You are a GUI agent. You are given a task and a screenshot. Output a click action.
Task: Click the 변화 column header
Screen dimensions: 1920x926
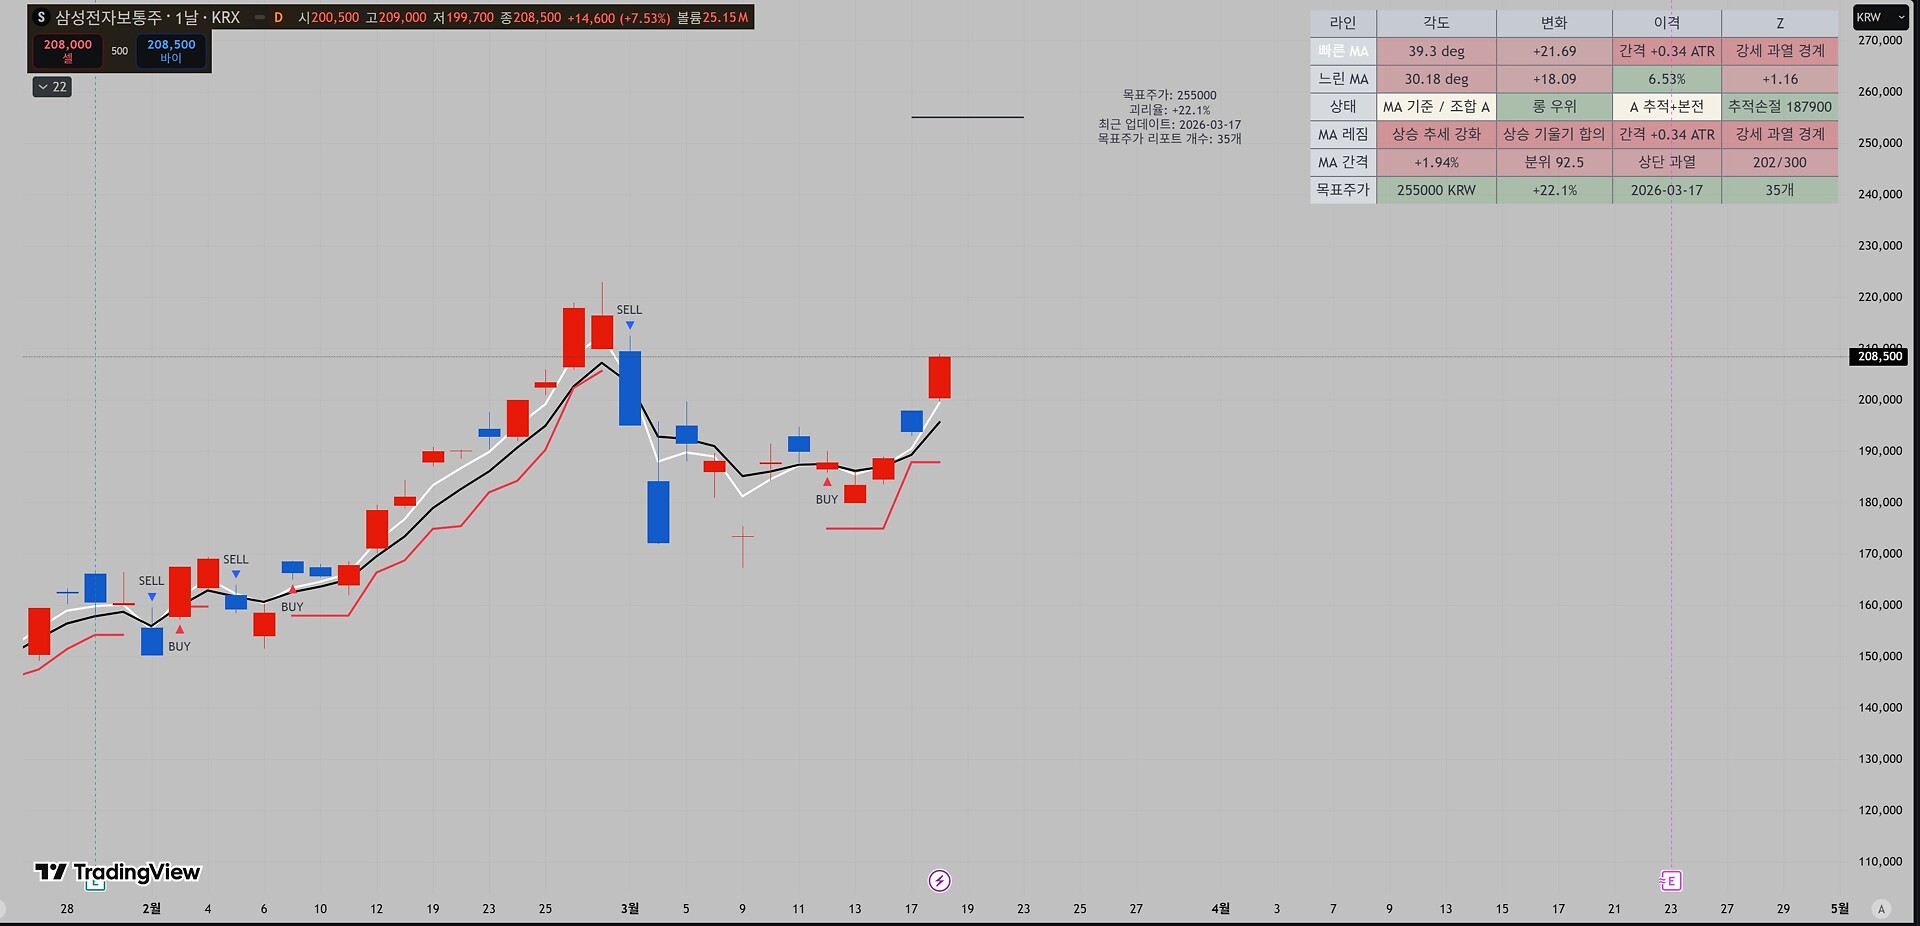point(1554,23)
